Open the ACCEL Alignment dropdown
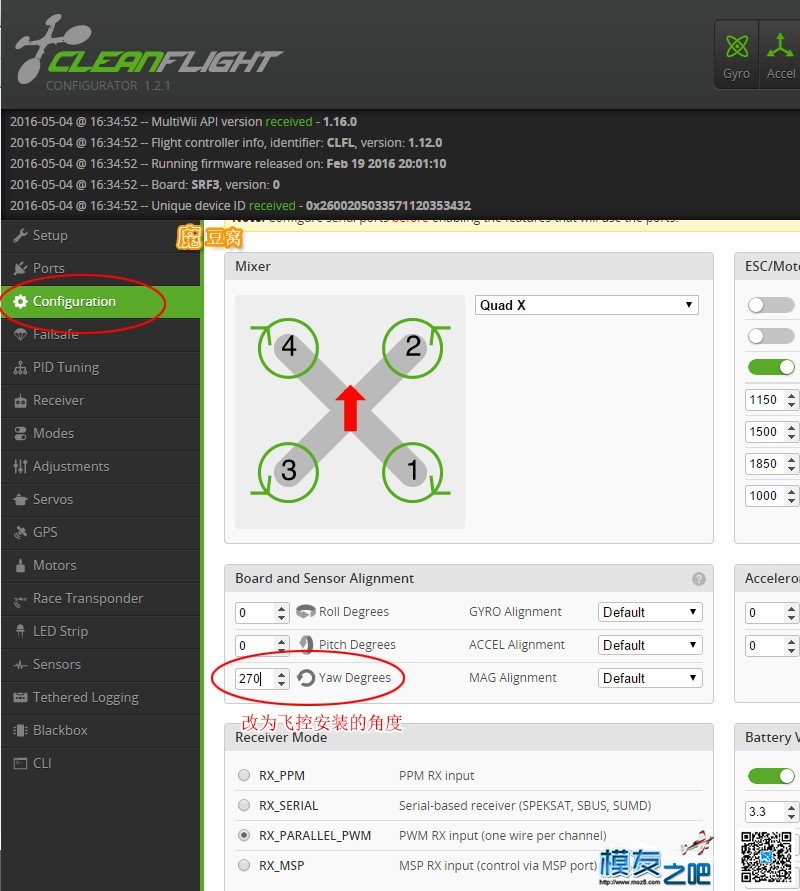 650,645
